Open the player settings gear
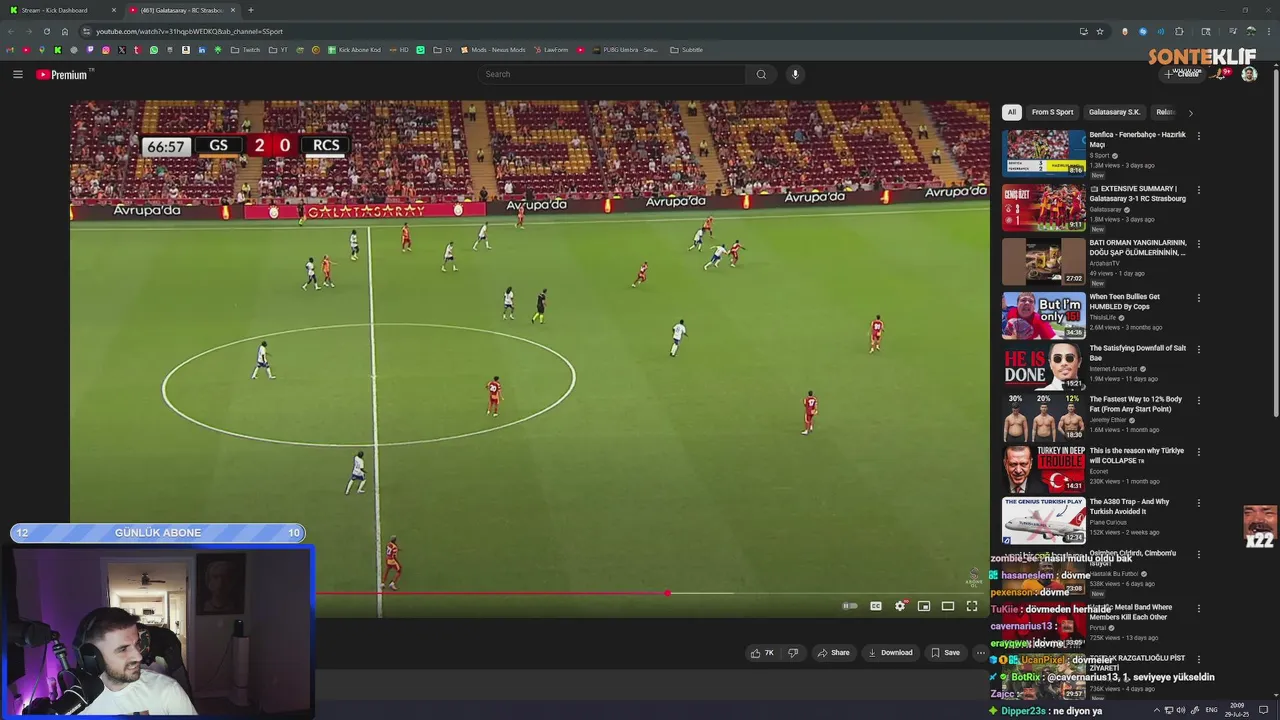Screen dimensions: 1280x720 click(900, 606)
